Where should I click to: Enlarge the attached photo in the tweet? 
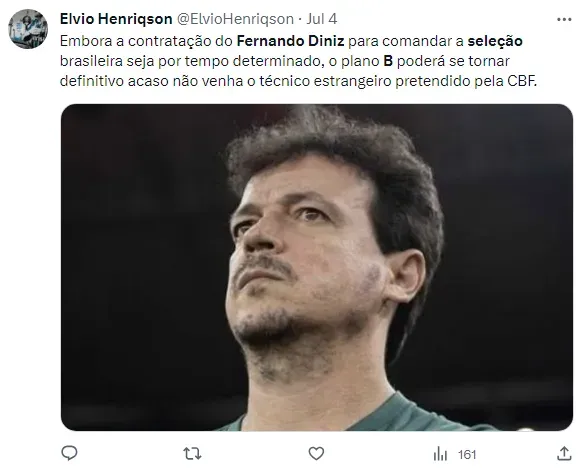pos(317,267)
